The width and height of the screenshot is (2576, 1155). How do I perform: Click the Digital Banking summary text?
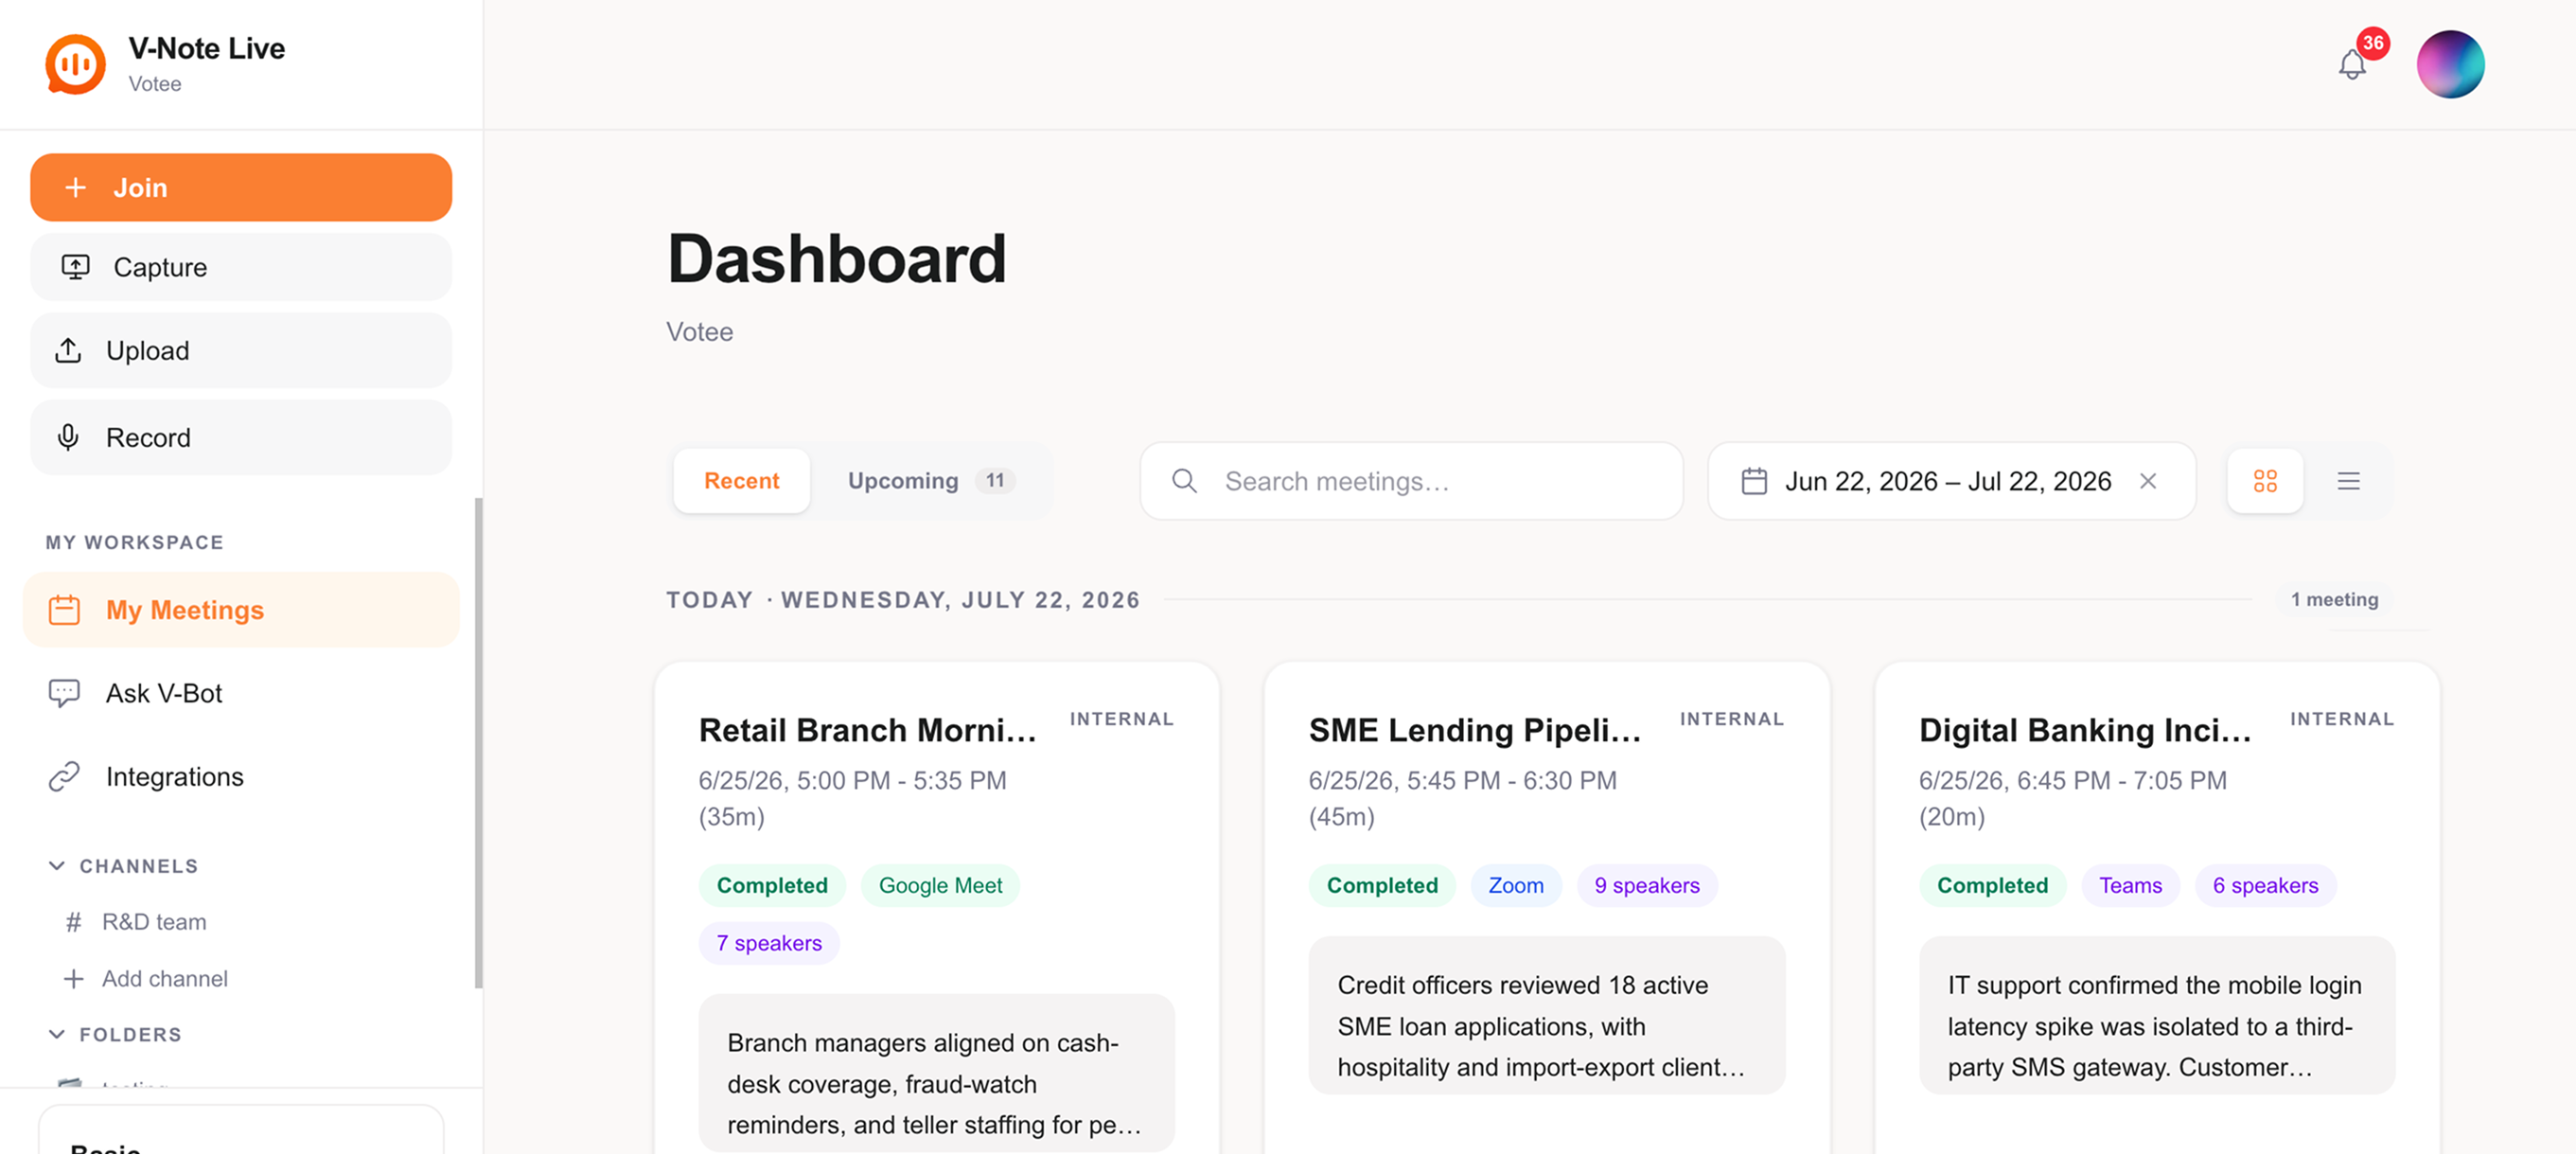[x=2157, y=1026]
